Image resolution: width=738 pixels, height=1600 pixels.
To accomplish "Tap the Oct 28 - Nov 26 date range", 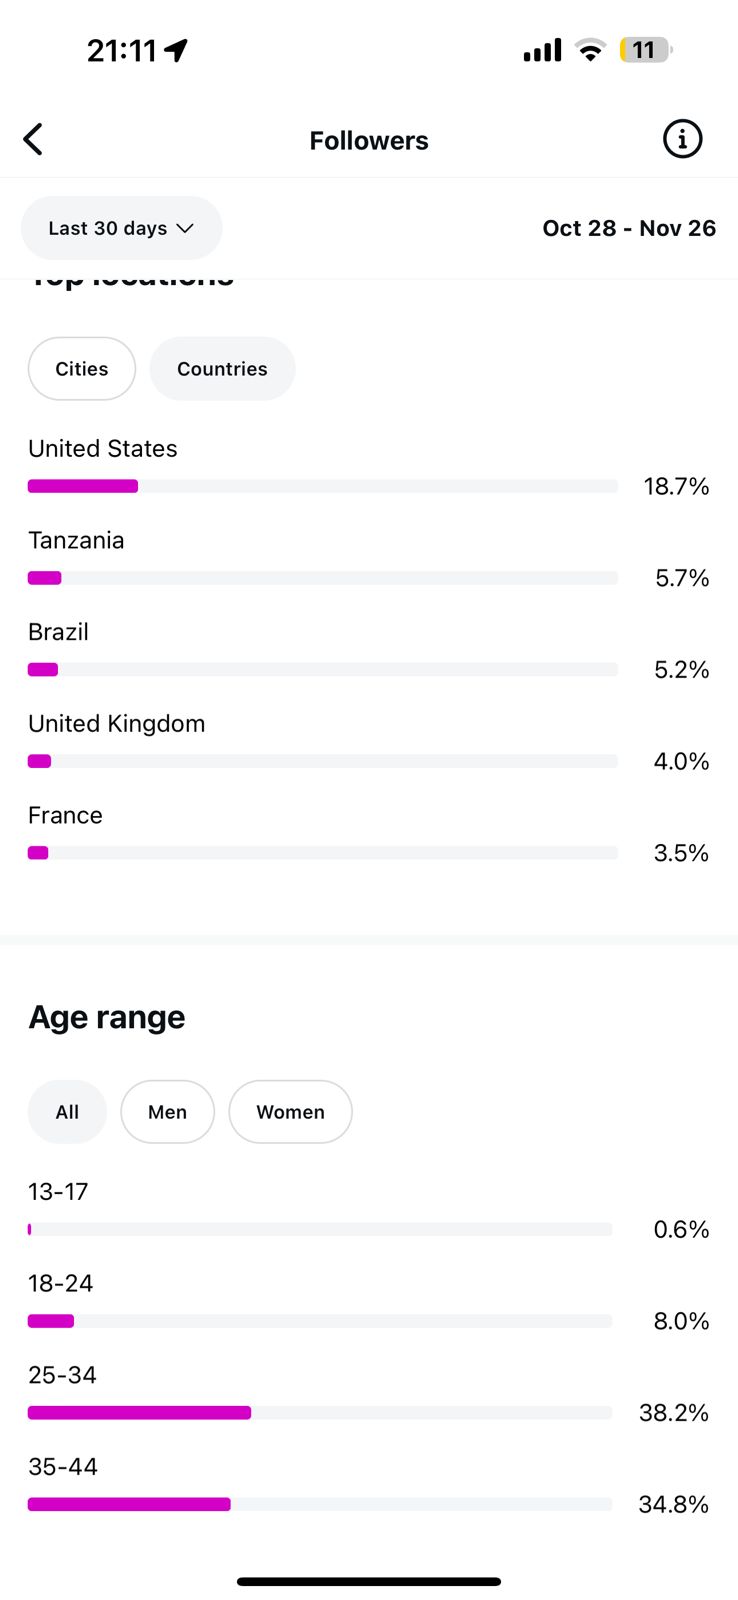I will [629, 228].
